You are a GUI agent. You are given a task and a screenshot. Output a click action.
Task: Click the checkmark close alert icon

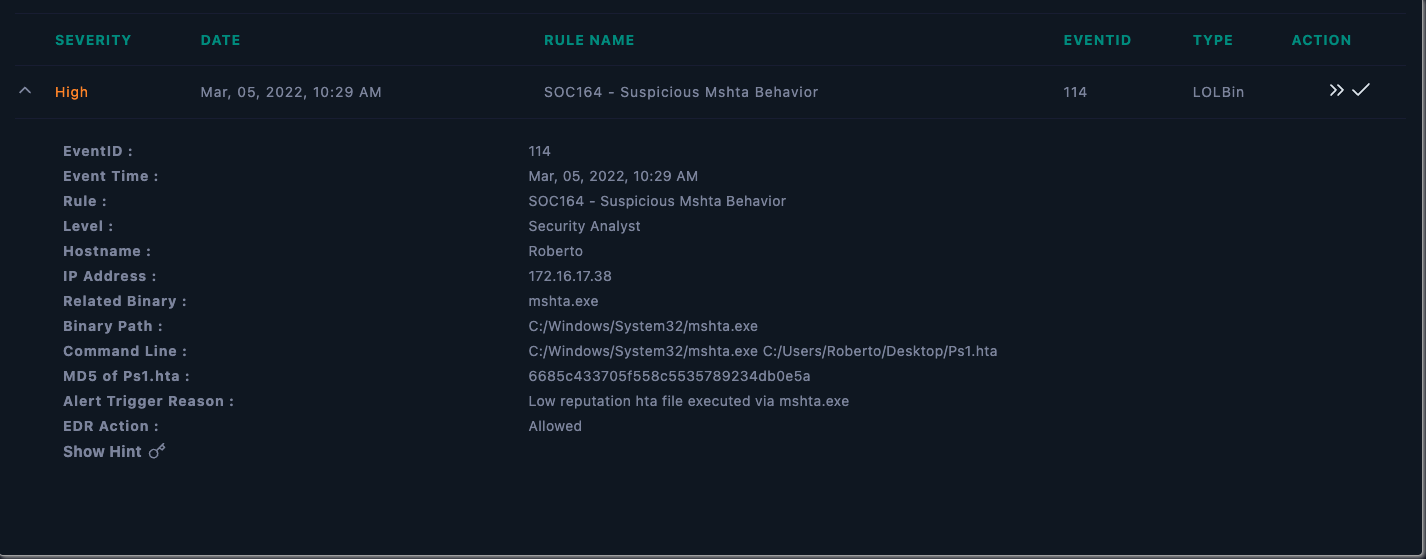(1361, 90)
